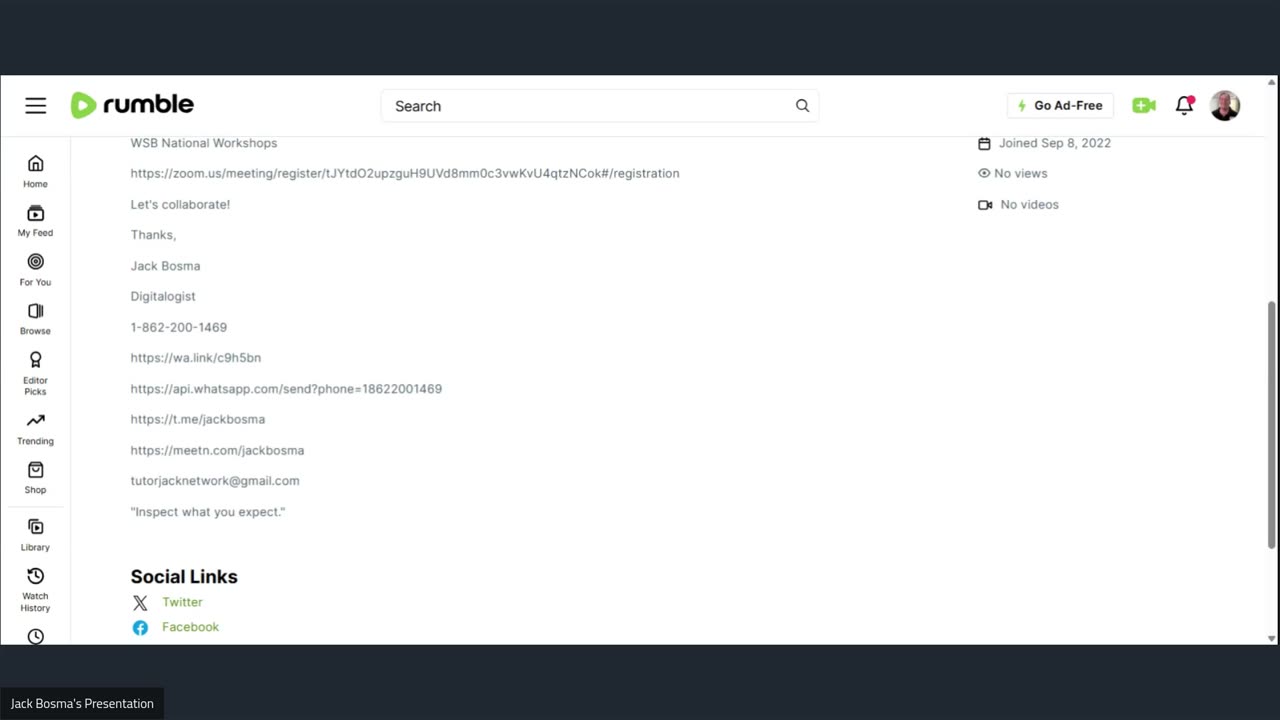Image resolution: width=1280 pixels, height=720 pixels.
Task: Click into the Search field
Action: (590, 106)
